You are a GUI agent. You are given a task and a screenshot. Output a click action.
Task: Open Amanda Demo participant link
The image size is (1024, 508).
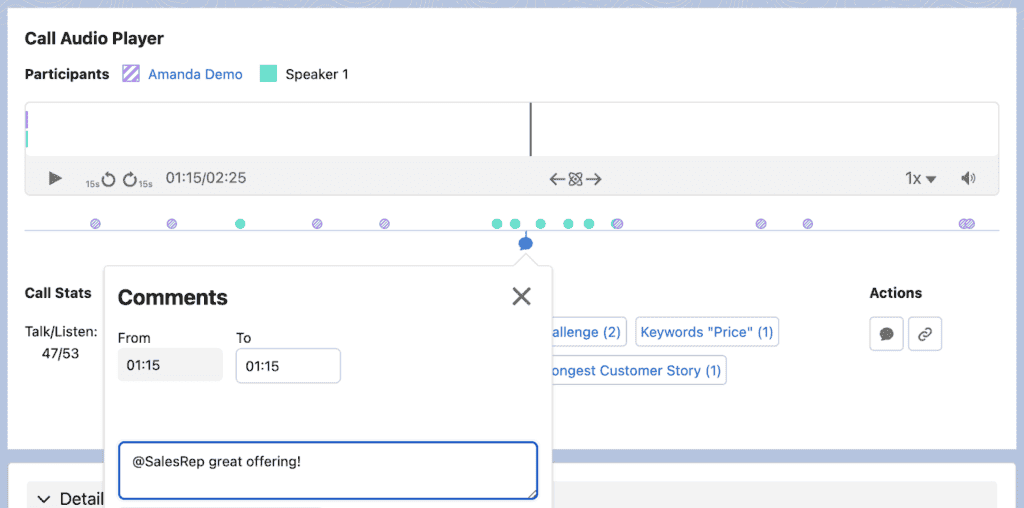pos(195,74)
